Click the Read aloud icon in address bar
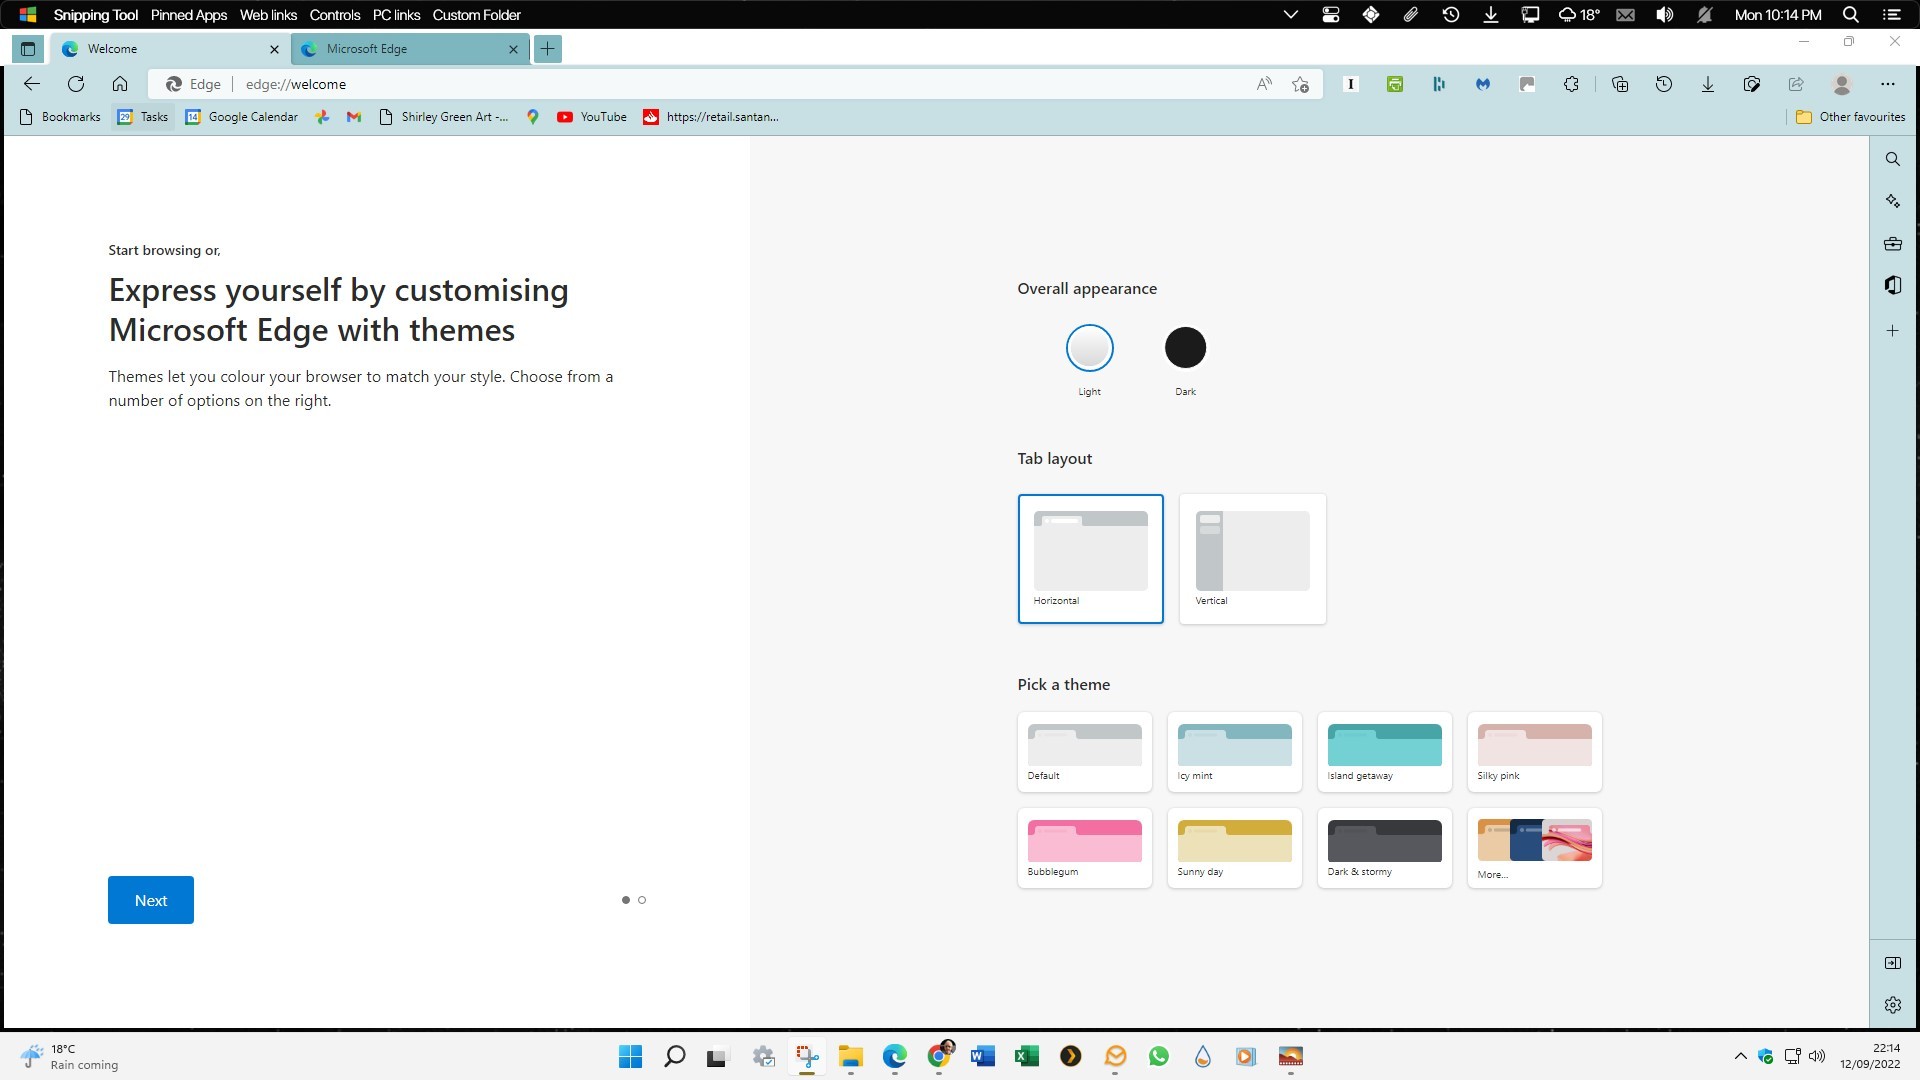The height and width of the screenshot is (1080, 1920). 1264,84
